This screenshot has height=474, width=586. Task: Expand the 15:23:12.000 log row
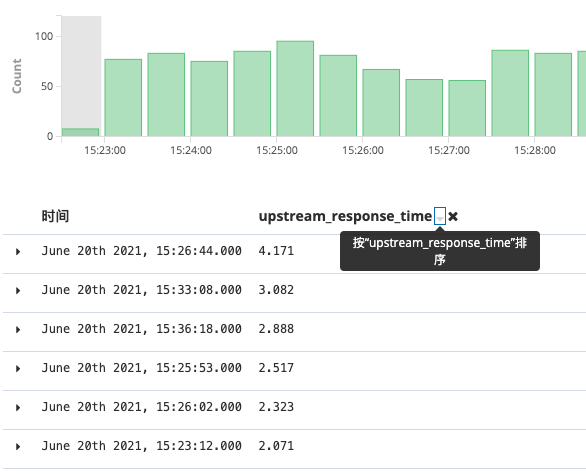(x=18, y=446)
